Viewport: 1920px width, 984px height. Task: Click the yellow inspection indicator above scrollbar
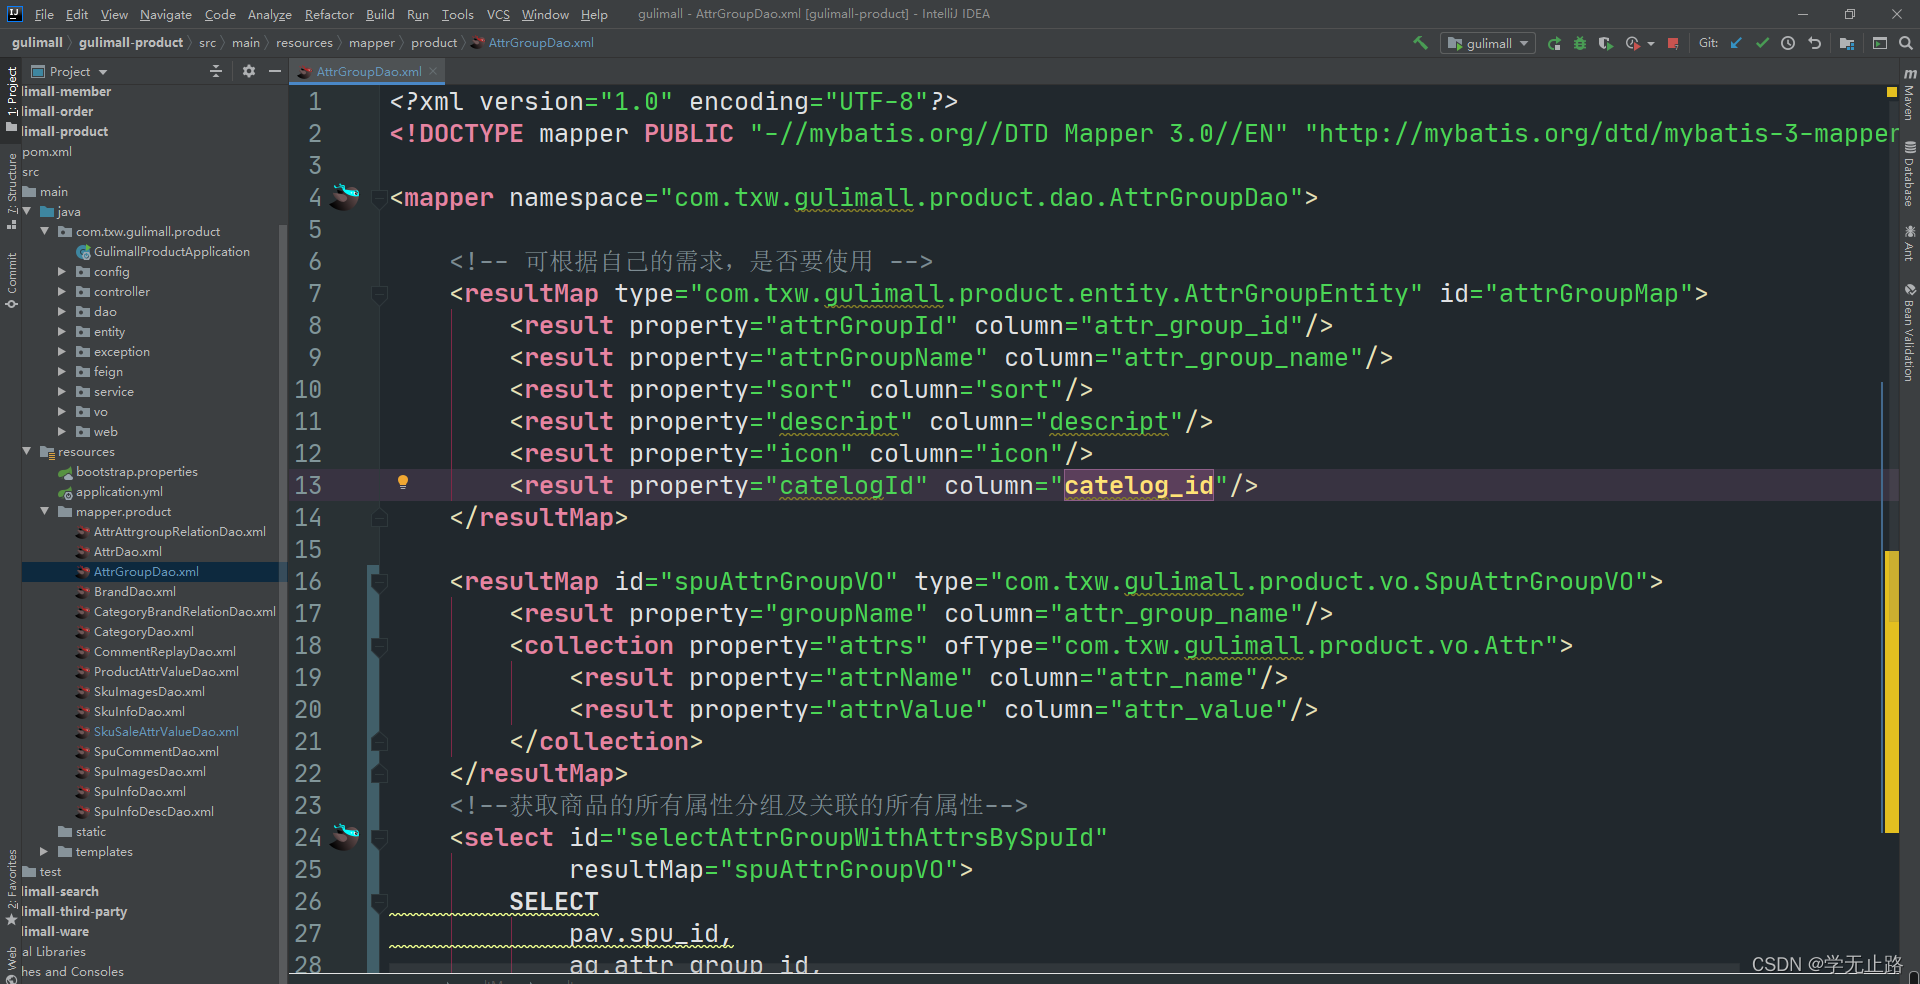click(x=1891, y=92)
